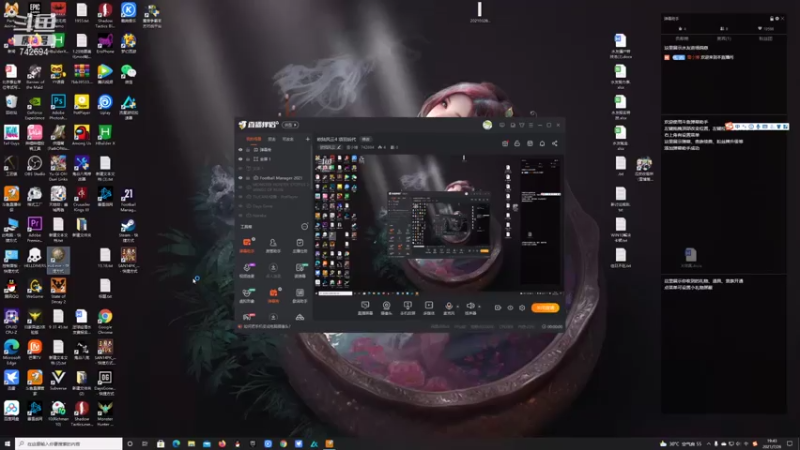This screenshot has height=450, width=800.
Task: Open the hamburger menu in title bar
Action: [531, 125]
